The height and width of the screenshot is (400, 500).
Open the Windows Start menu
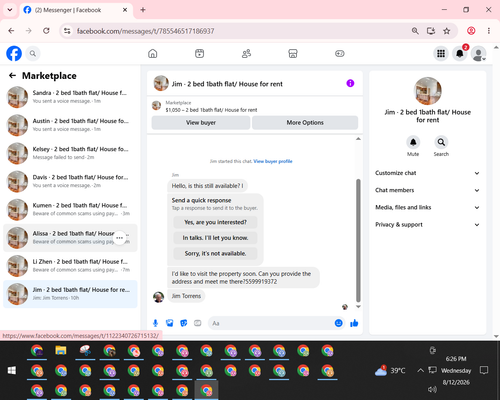click(x=12, y=370)
